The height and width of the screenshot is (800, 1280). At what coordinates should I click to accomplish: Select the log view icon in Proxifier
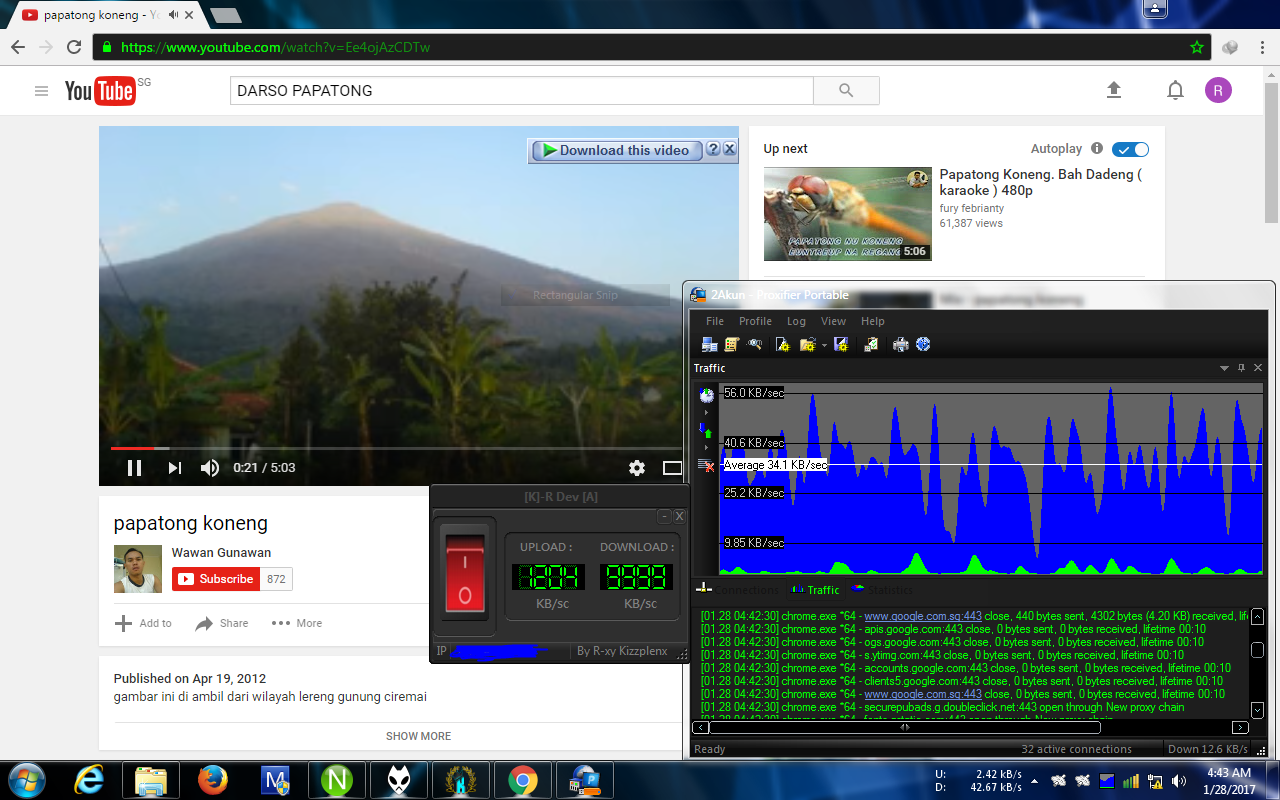coord(732,344)
